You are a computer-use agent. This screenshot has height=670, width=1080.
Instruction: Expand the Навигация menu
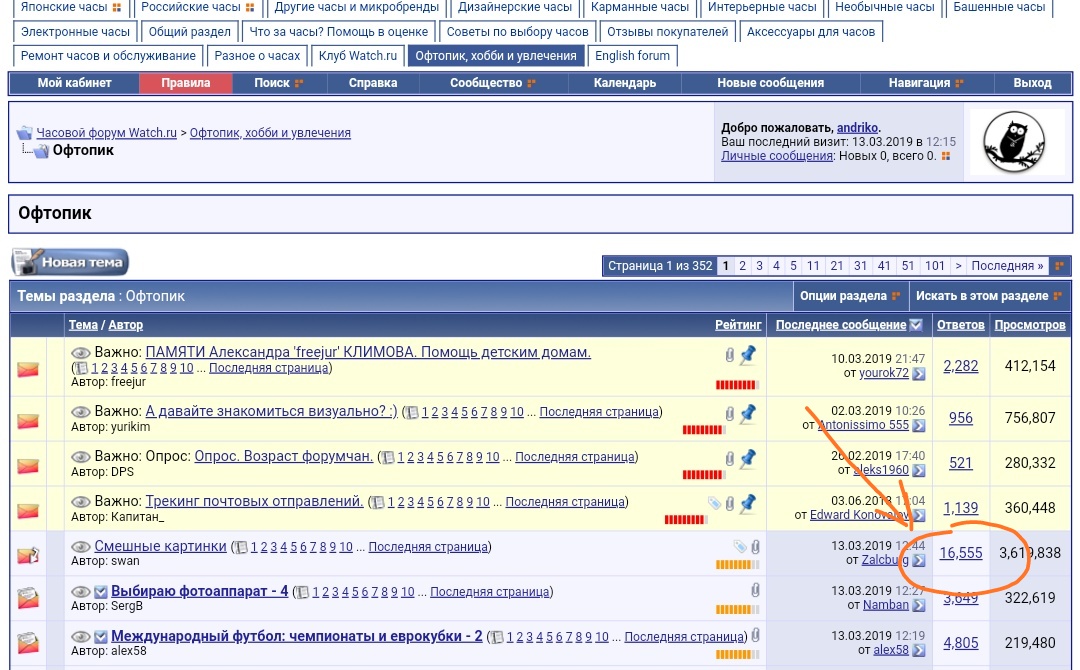click(926, 83)
